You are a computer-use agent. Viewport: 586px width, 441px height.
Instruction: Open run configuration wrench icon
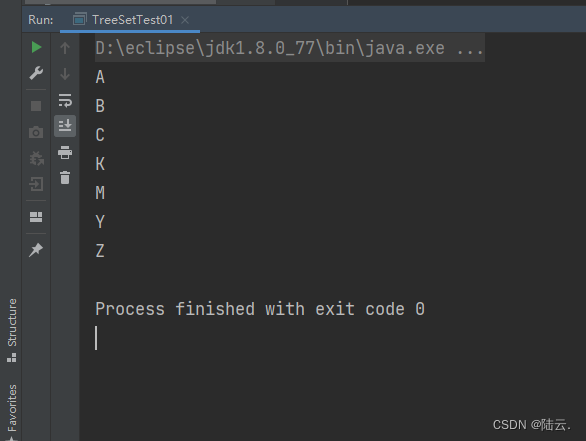point(36,73)
